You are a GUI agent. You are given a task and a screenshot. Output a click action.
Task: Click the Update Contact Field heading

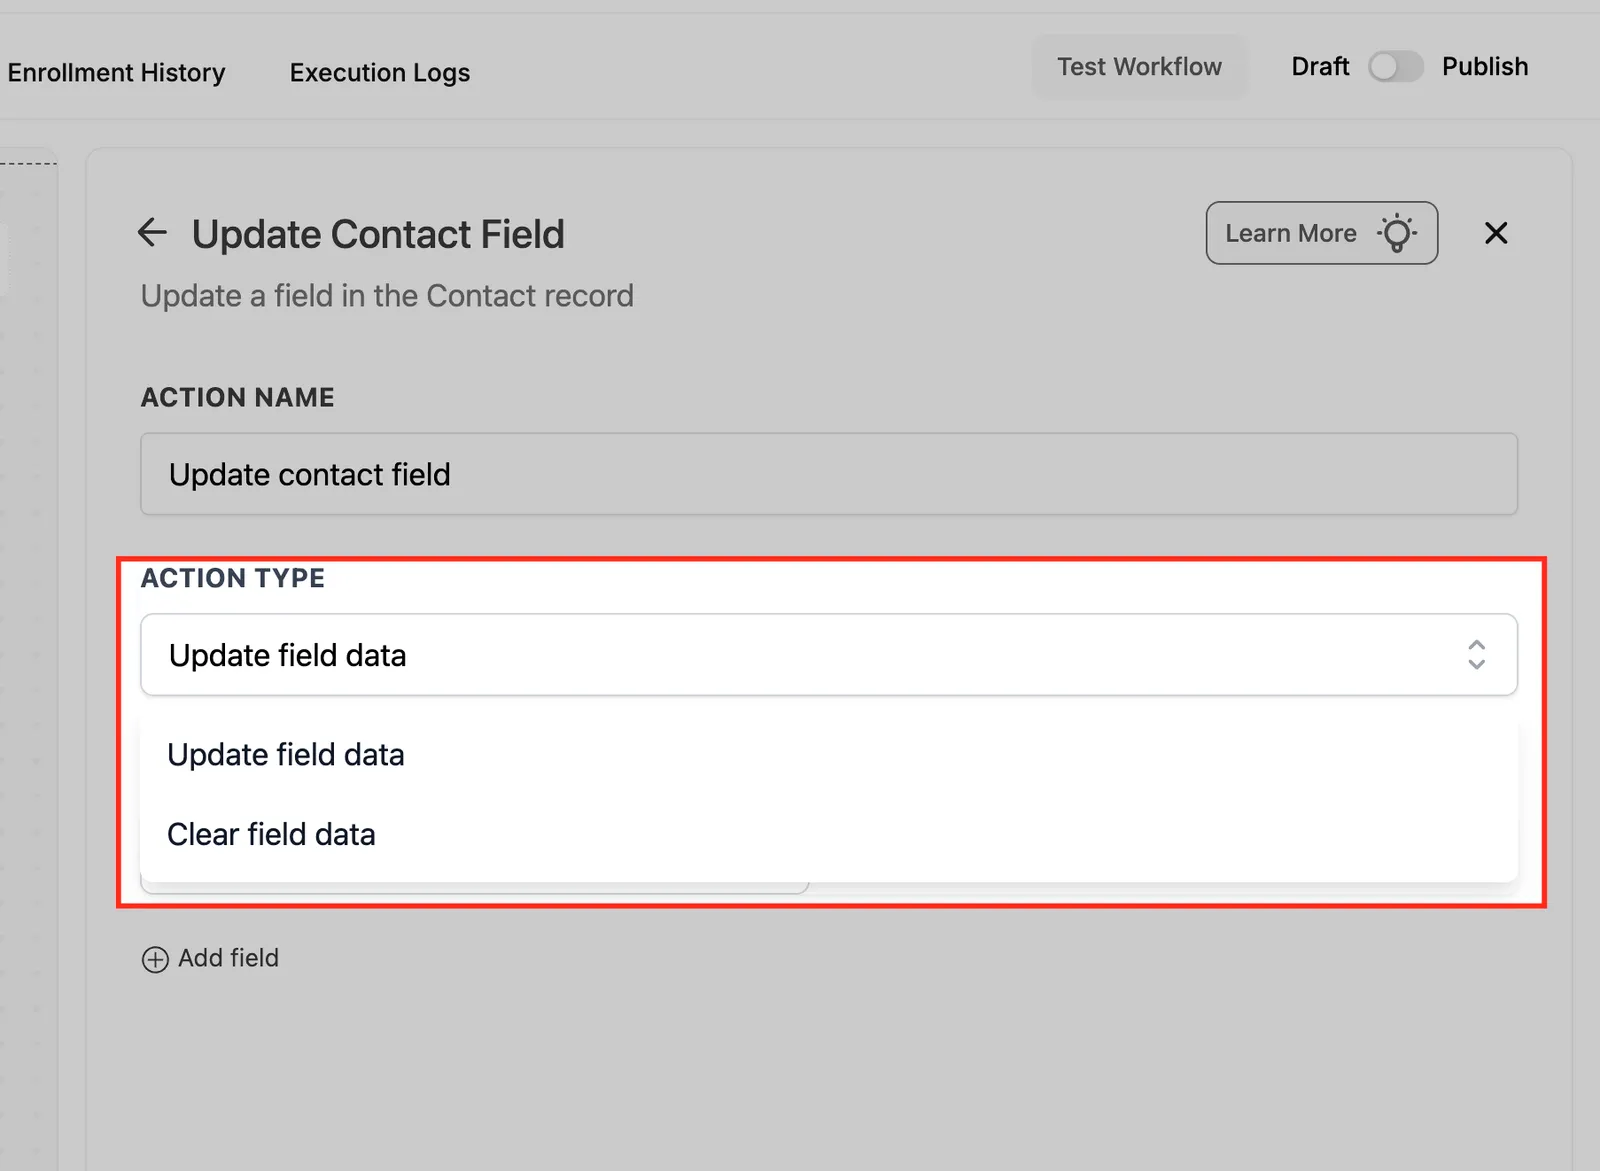coord(378,234)
